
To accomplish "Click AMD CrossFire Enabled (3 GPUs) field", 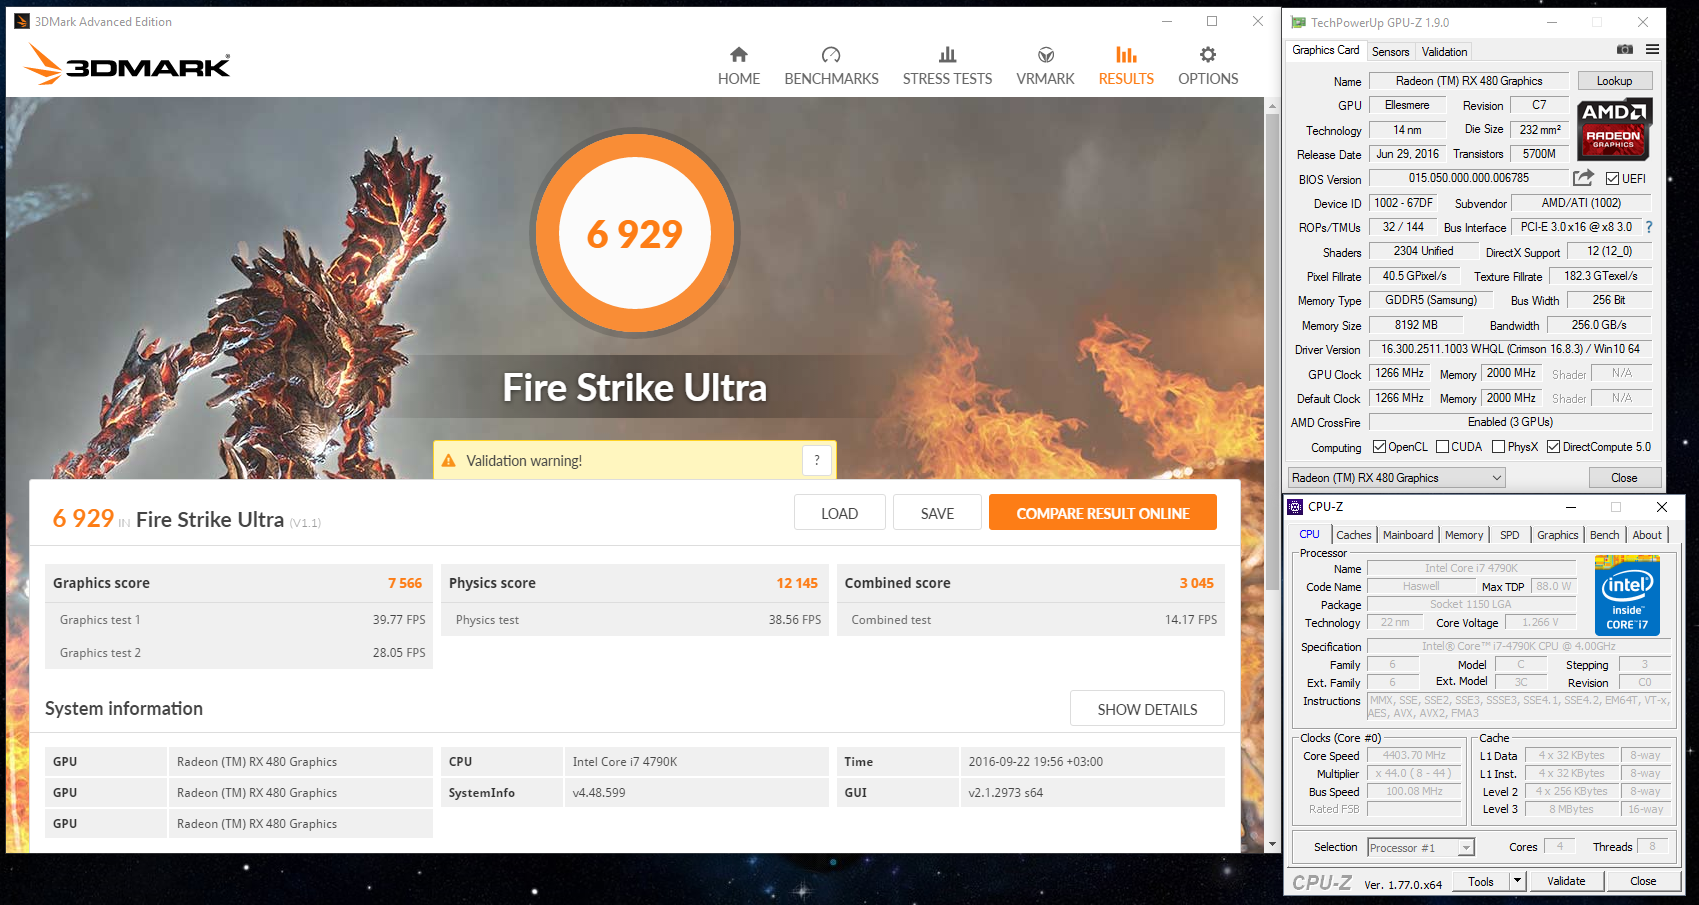I will click(1510, 422).
